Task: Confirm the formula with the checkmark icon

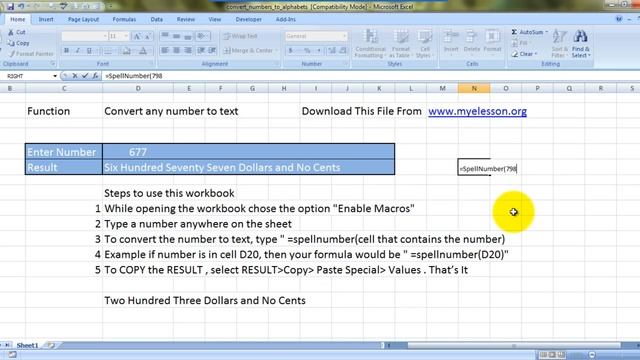Action: (x=85, y=76)
